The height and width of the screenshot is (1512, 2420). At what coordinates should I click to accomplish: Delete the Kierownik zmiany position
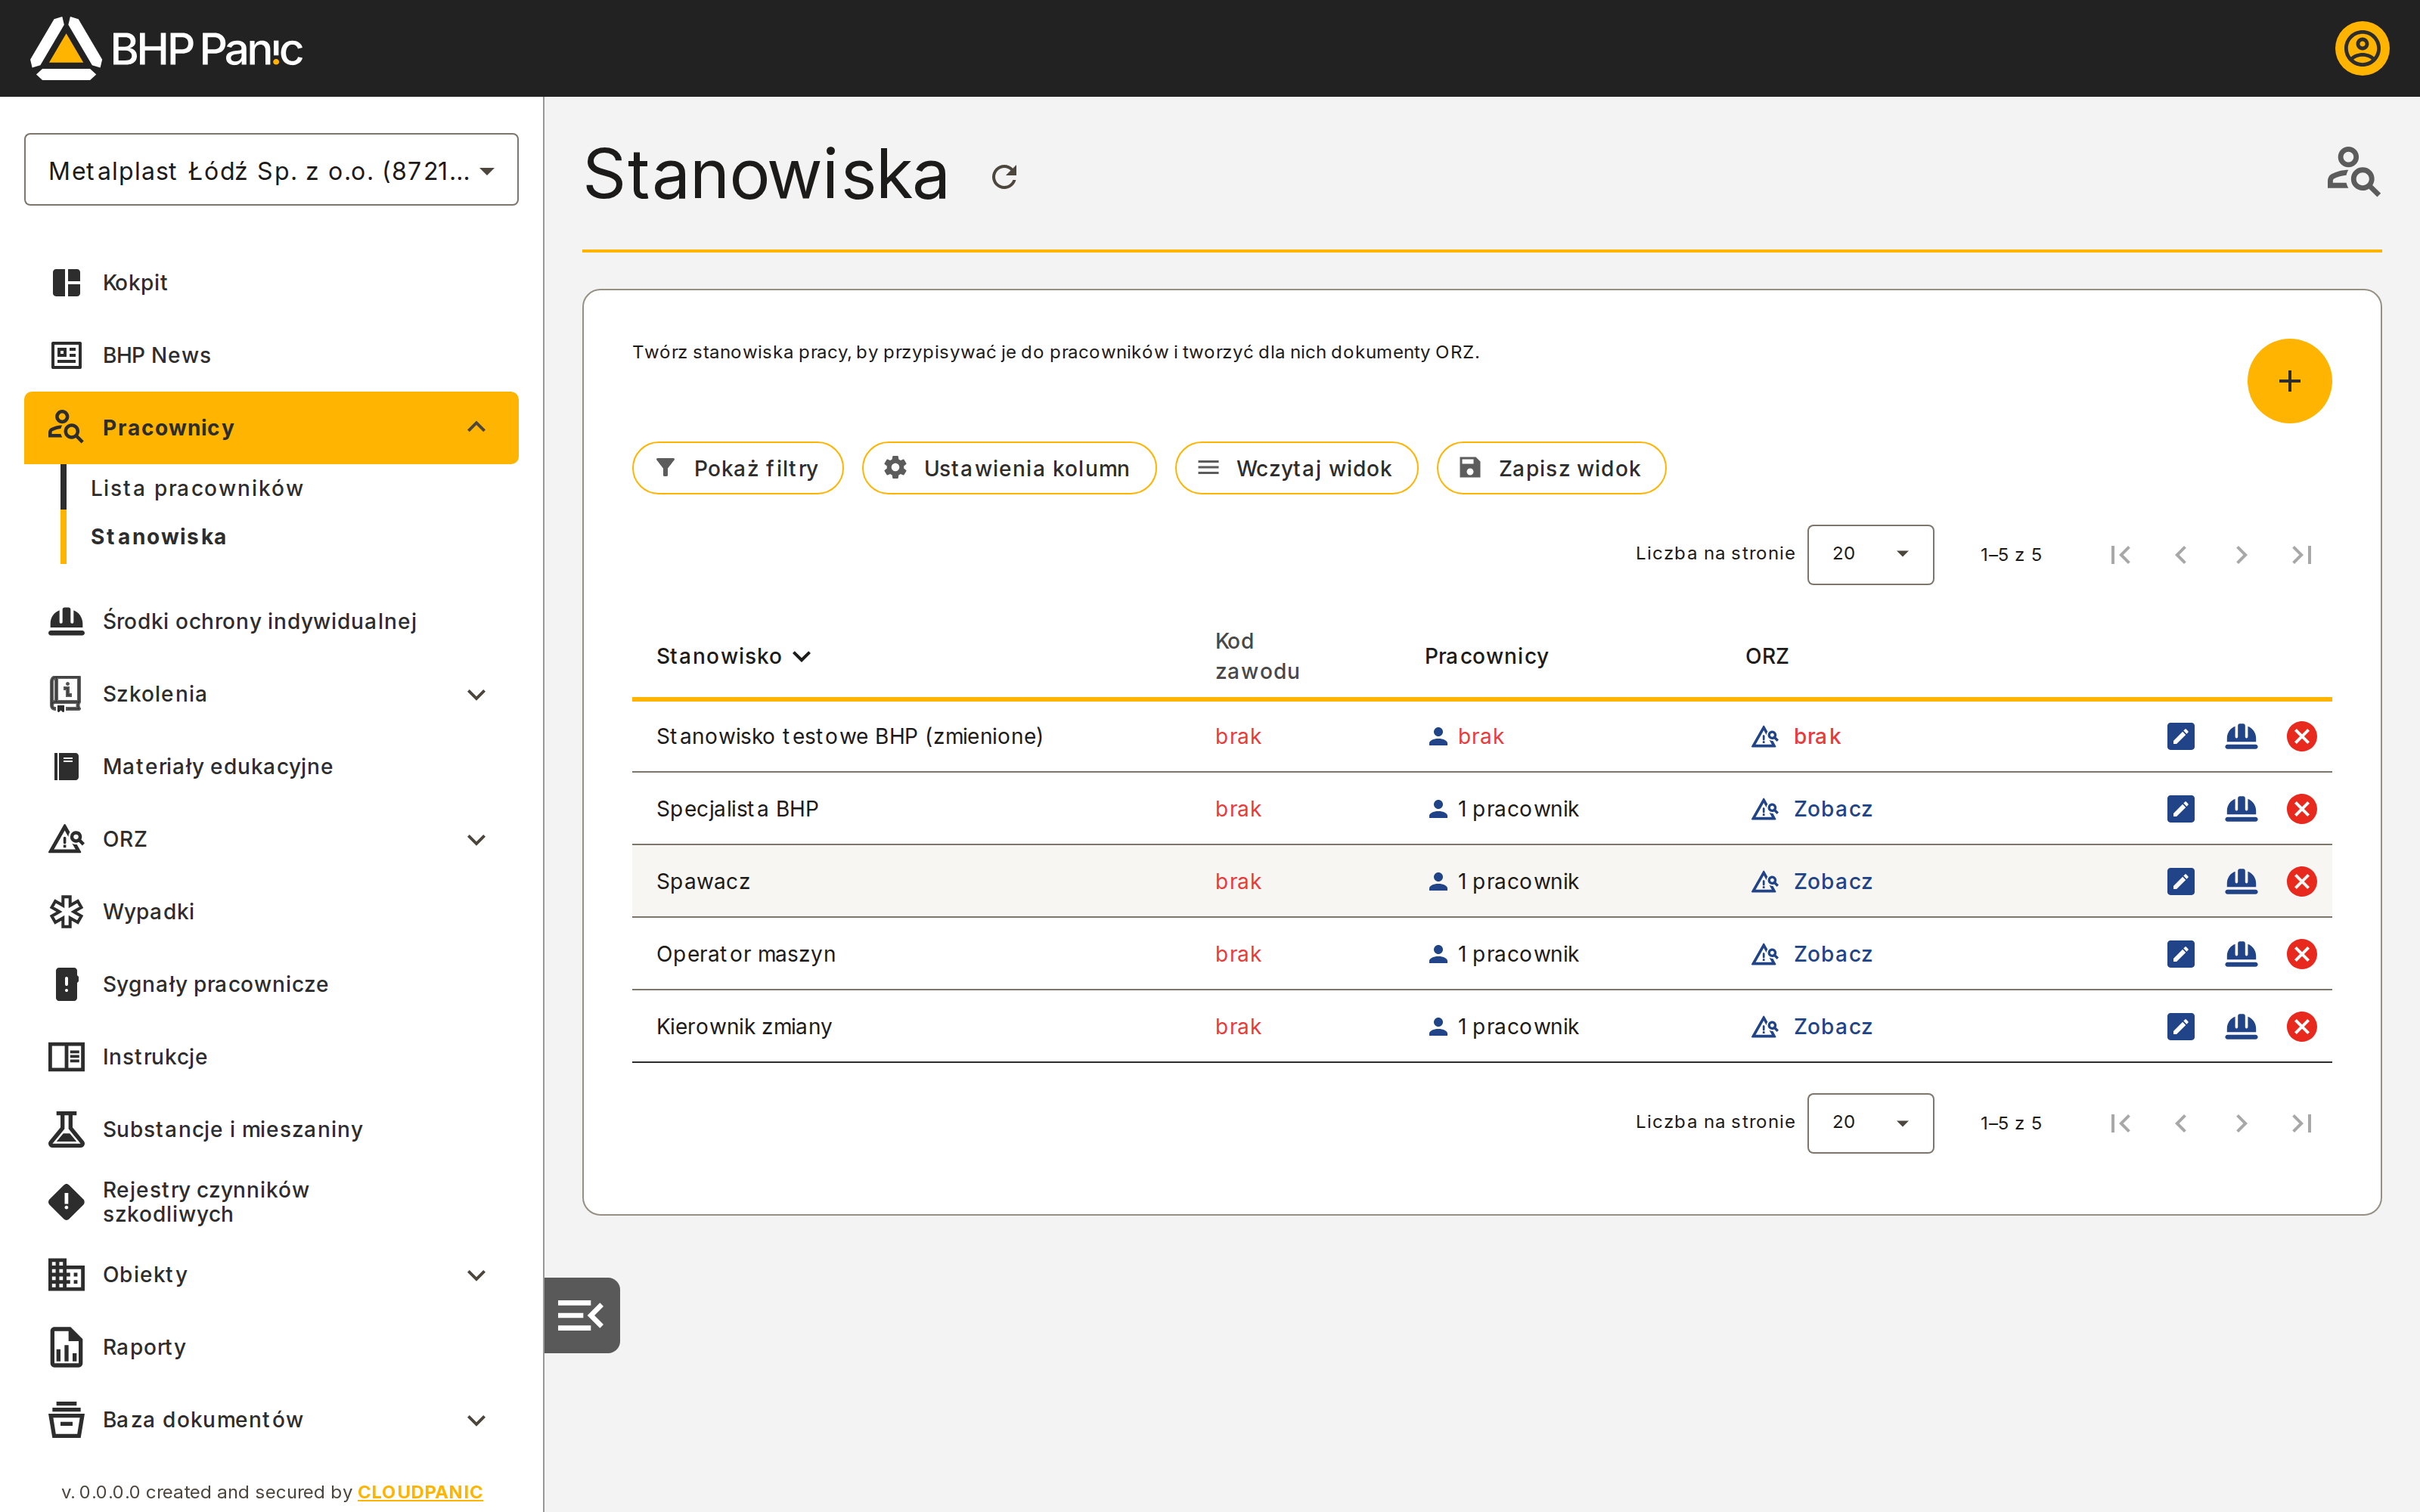(x=2302, y=1026)
